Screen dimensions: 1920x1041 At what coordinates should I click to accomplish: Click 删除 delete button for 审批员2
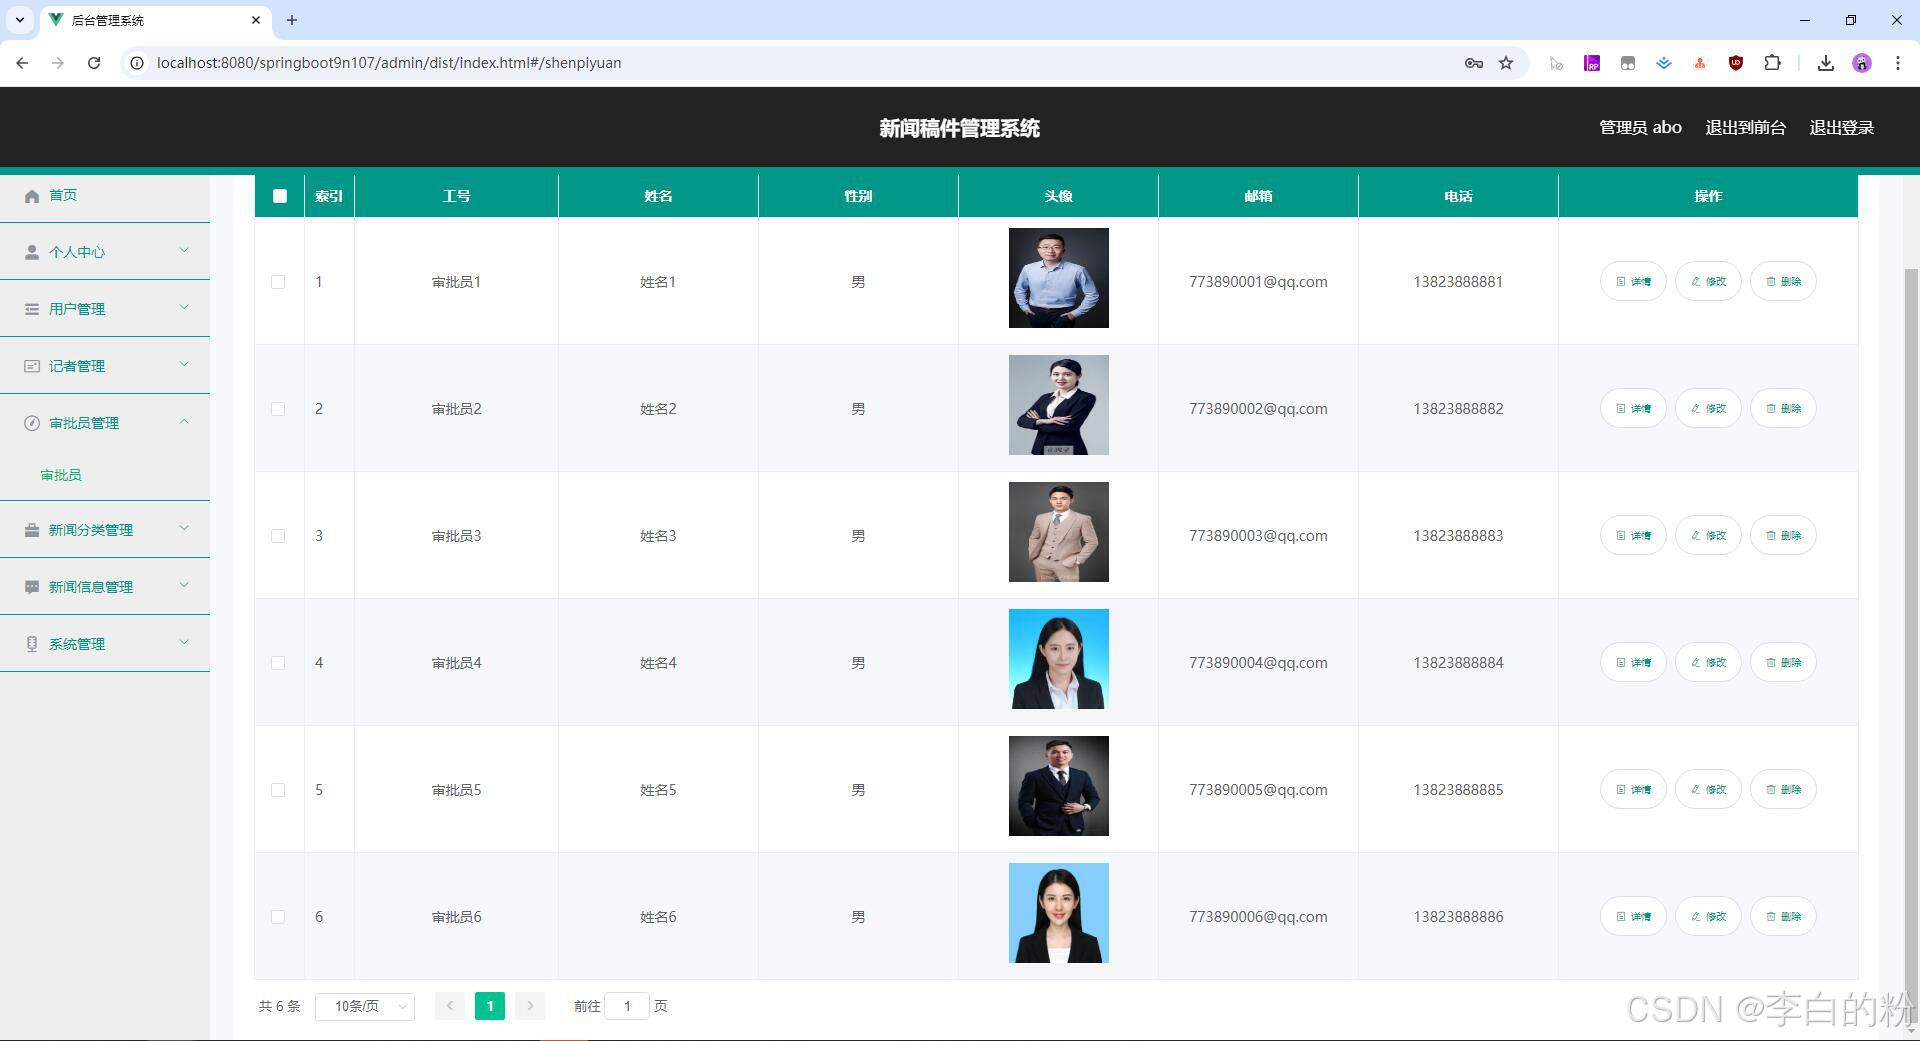[x=1783, y=408]
